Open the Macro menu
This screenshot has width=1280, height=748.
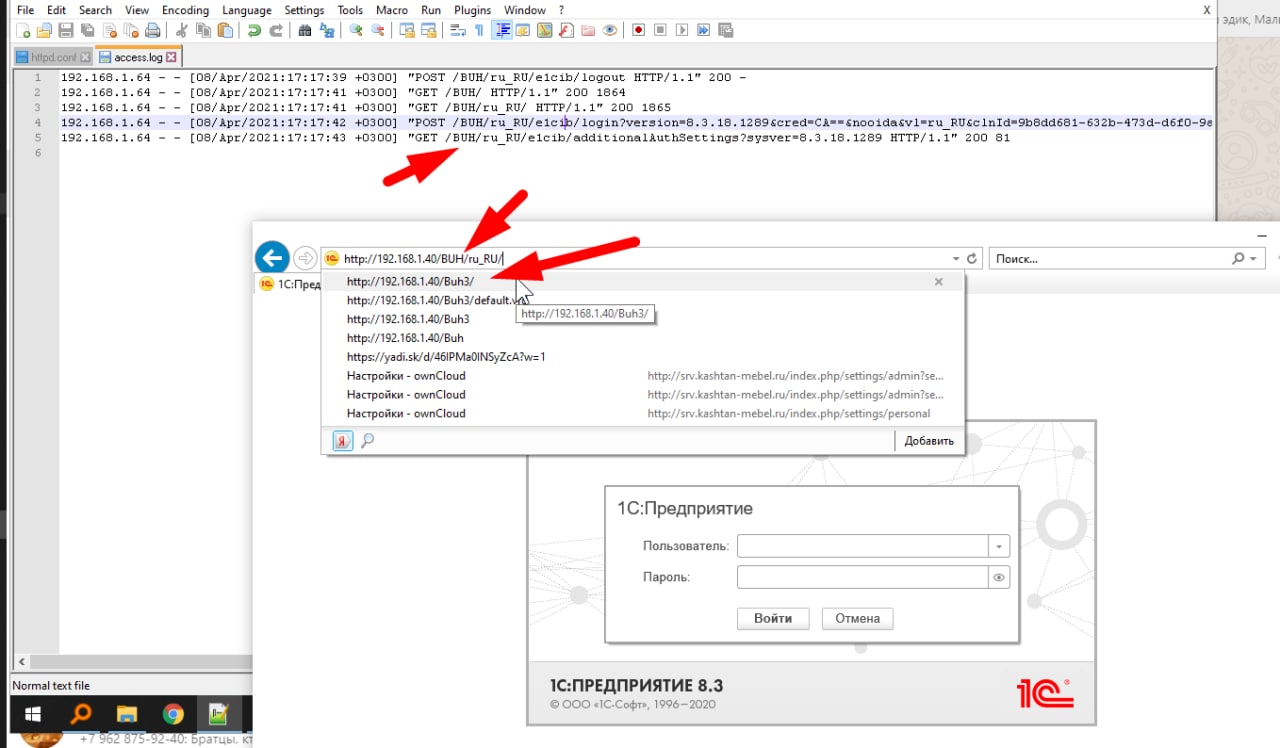coord(391,10)
